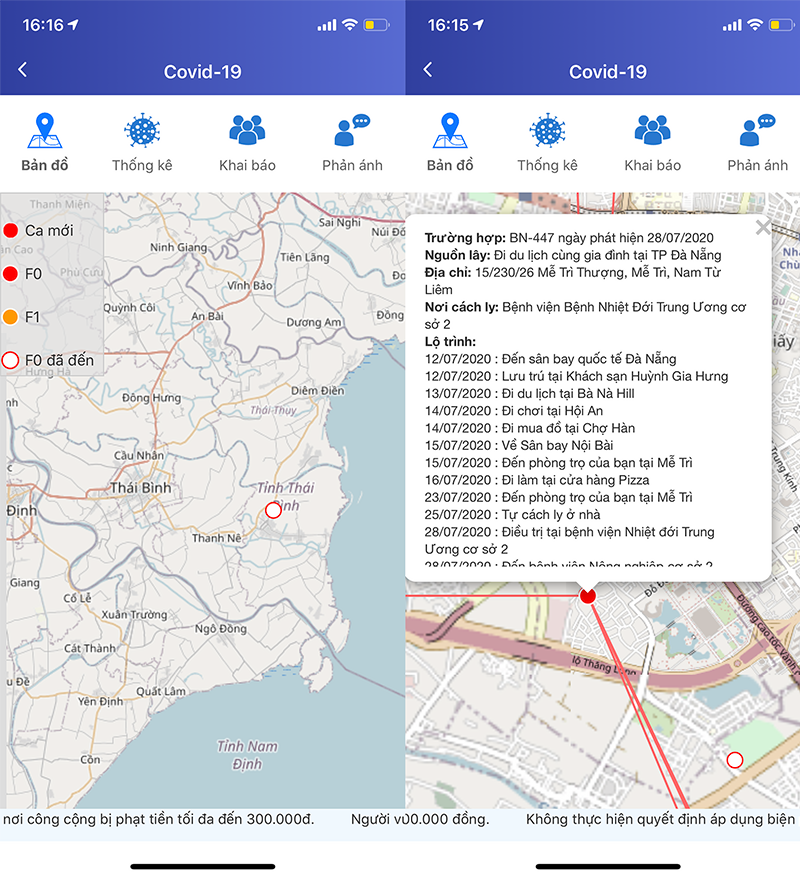This screenshot has height=878, width=800.
Task: Open Phản ánh chat icon on left screen
Action: pyautogui.click(x=352, y=132)
